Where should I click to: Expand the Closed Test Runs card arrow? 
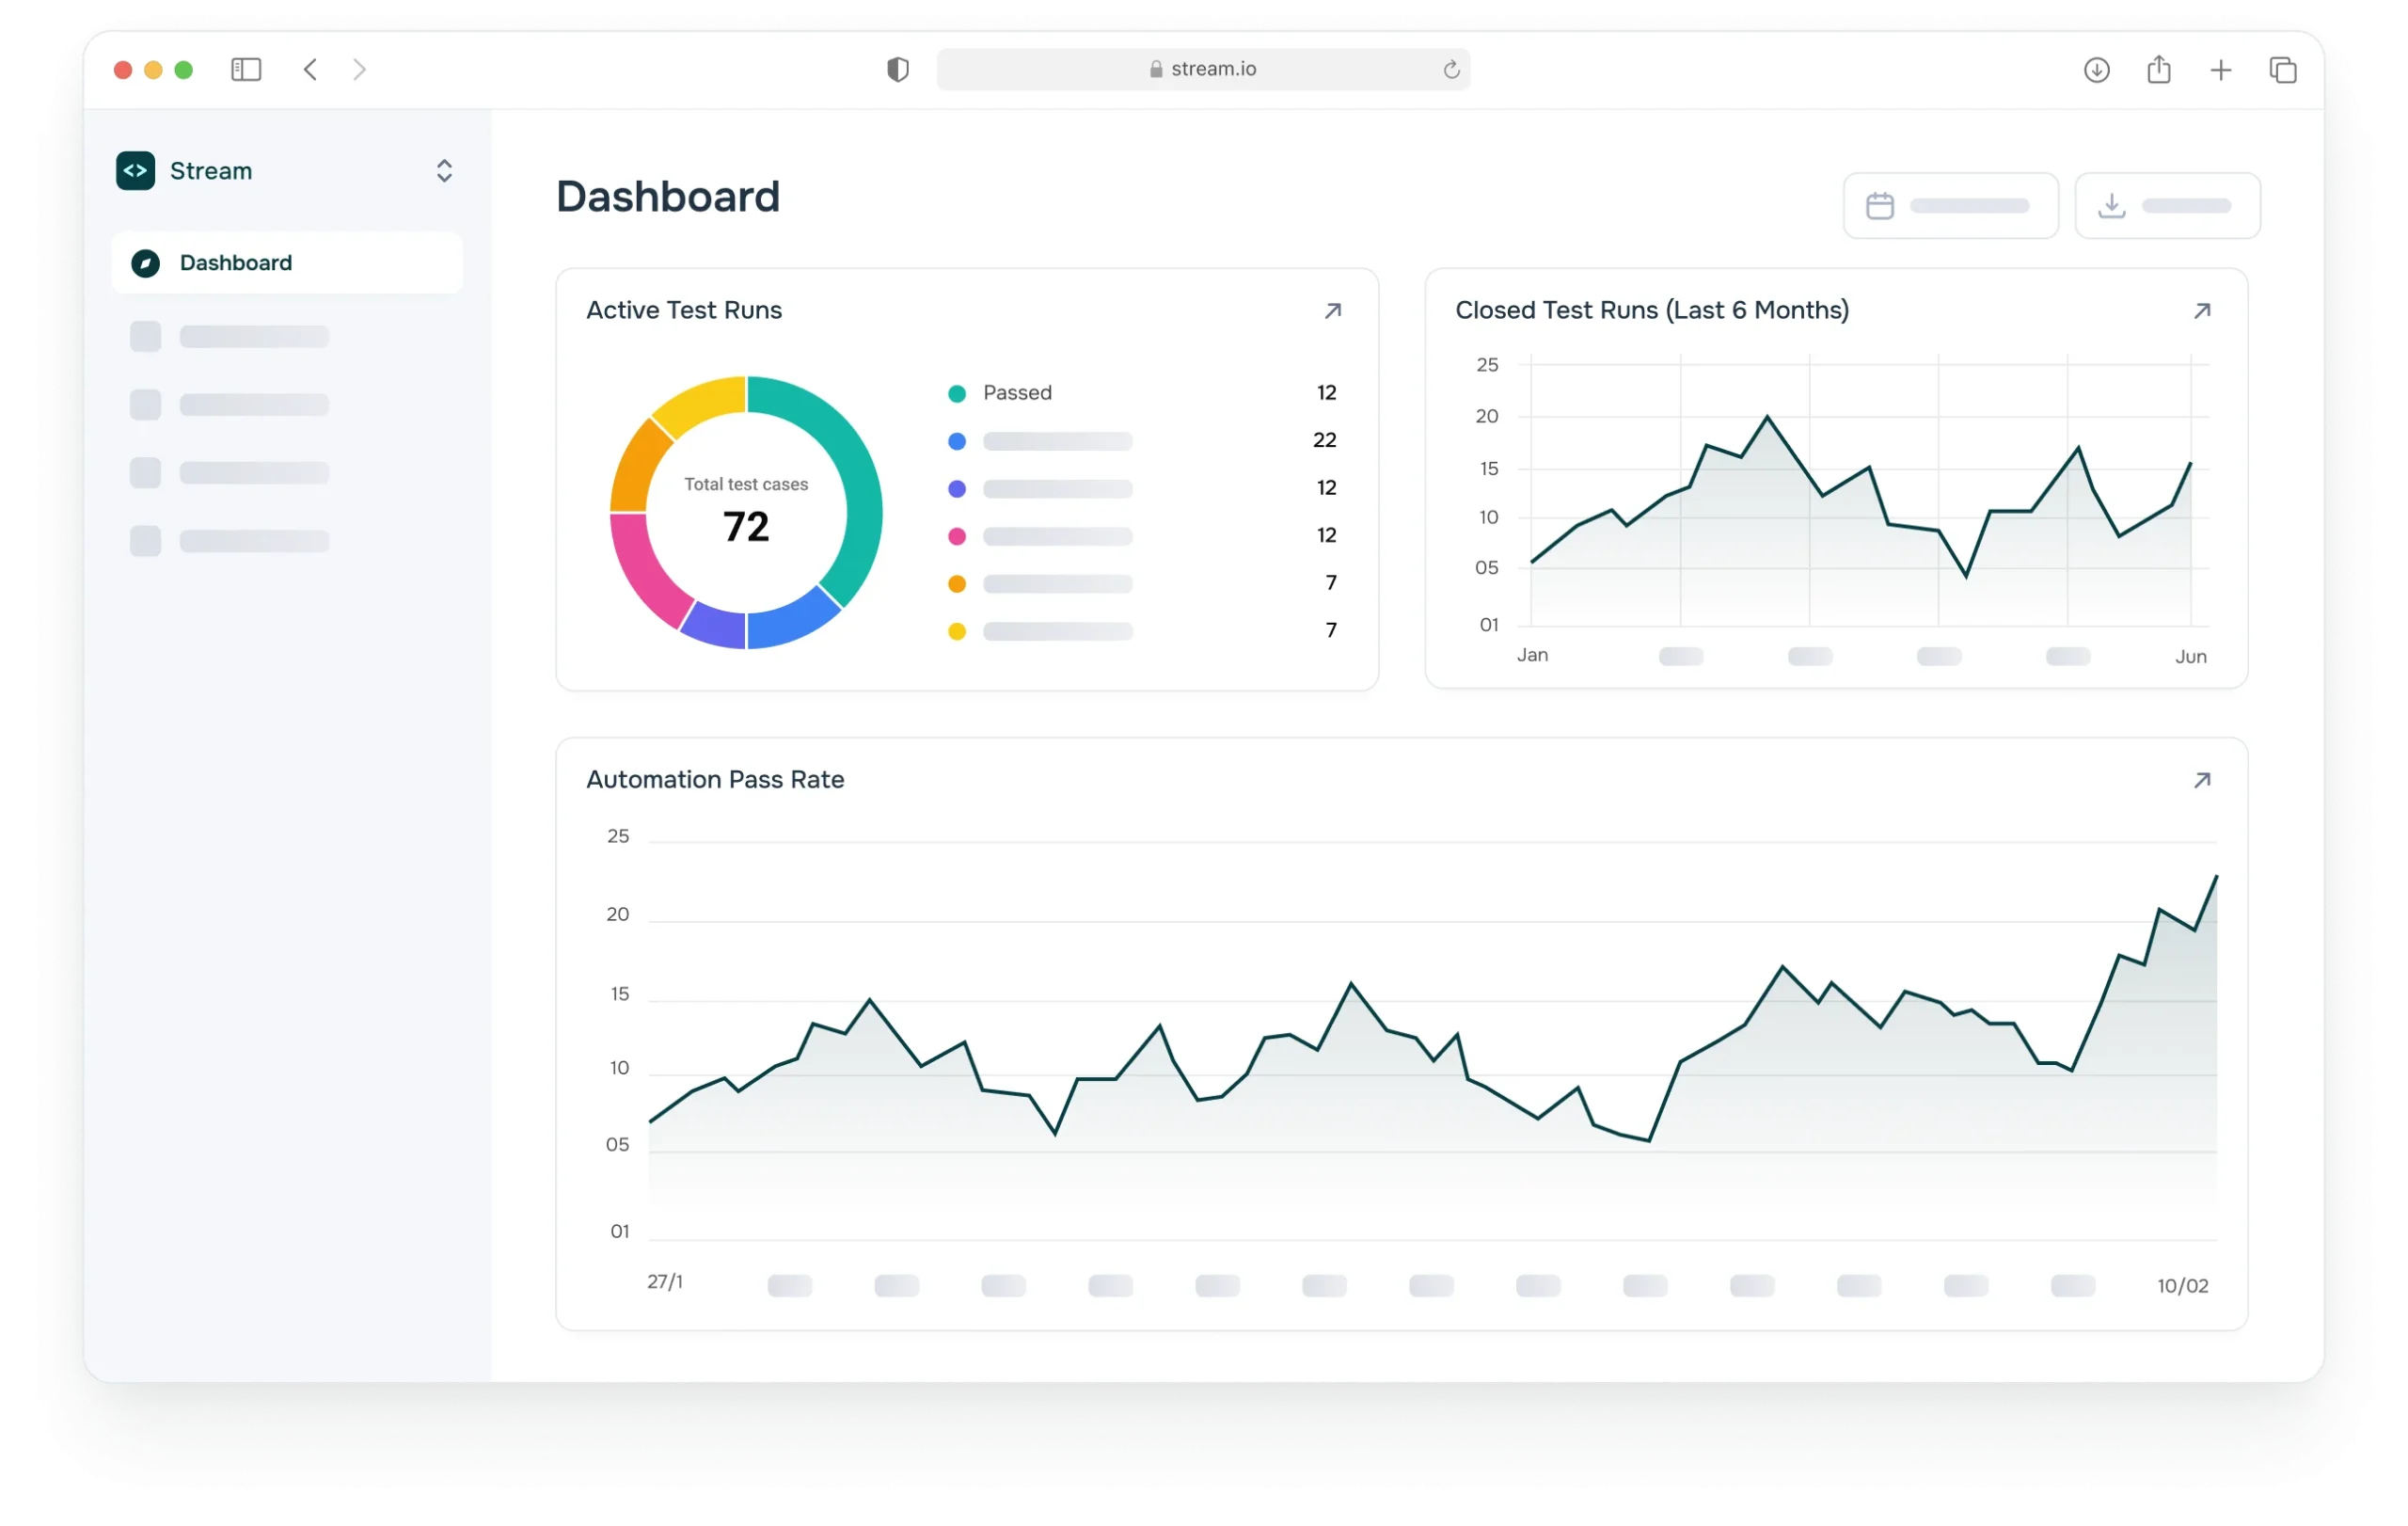[2201, 311]
